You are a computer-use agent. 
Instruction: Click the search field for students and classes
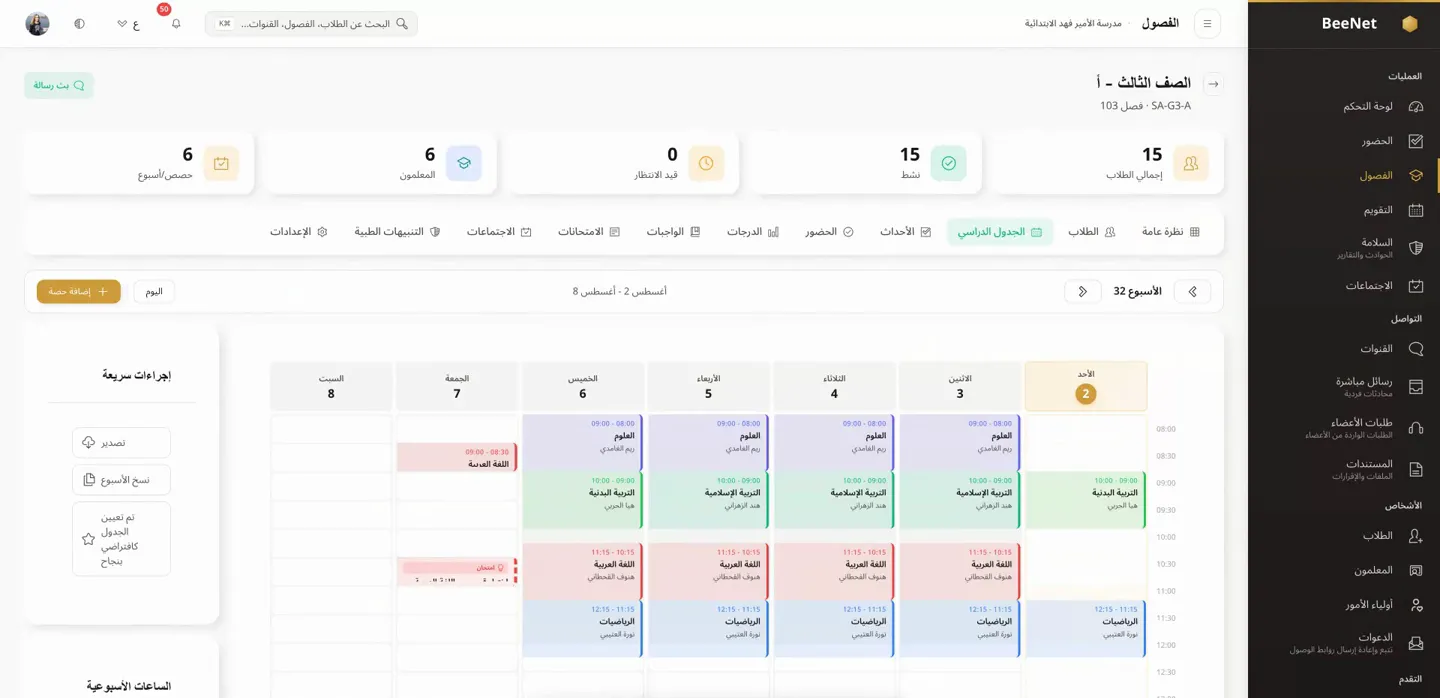tap(311, 23)
